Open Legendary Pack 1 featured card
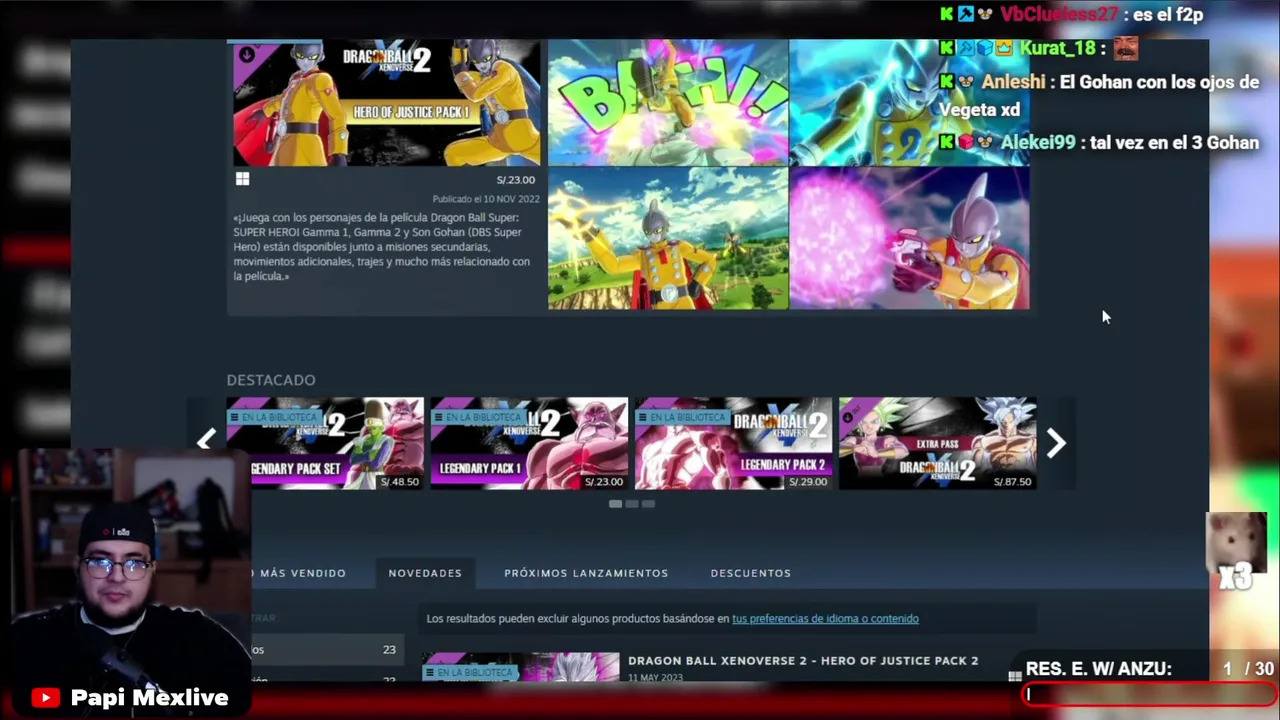Viewport: 1280px width, 720px height. (x=529, y=443)
